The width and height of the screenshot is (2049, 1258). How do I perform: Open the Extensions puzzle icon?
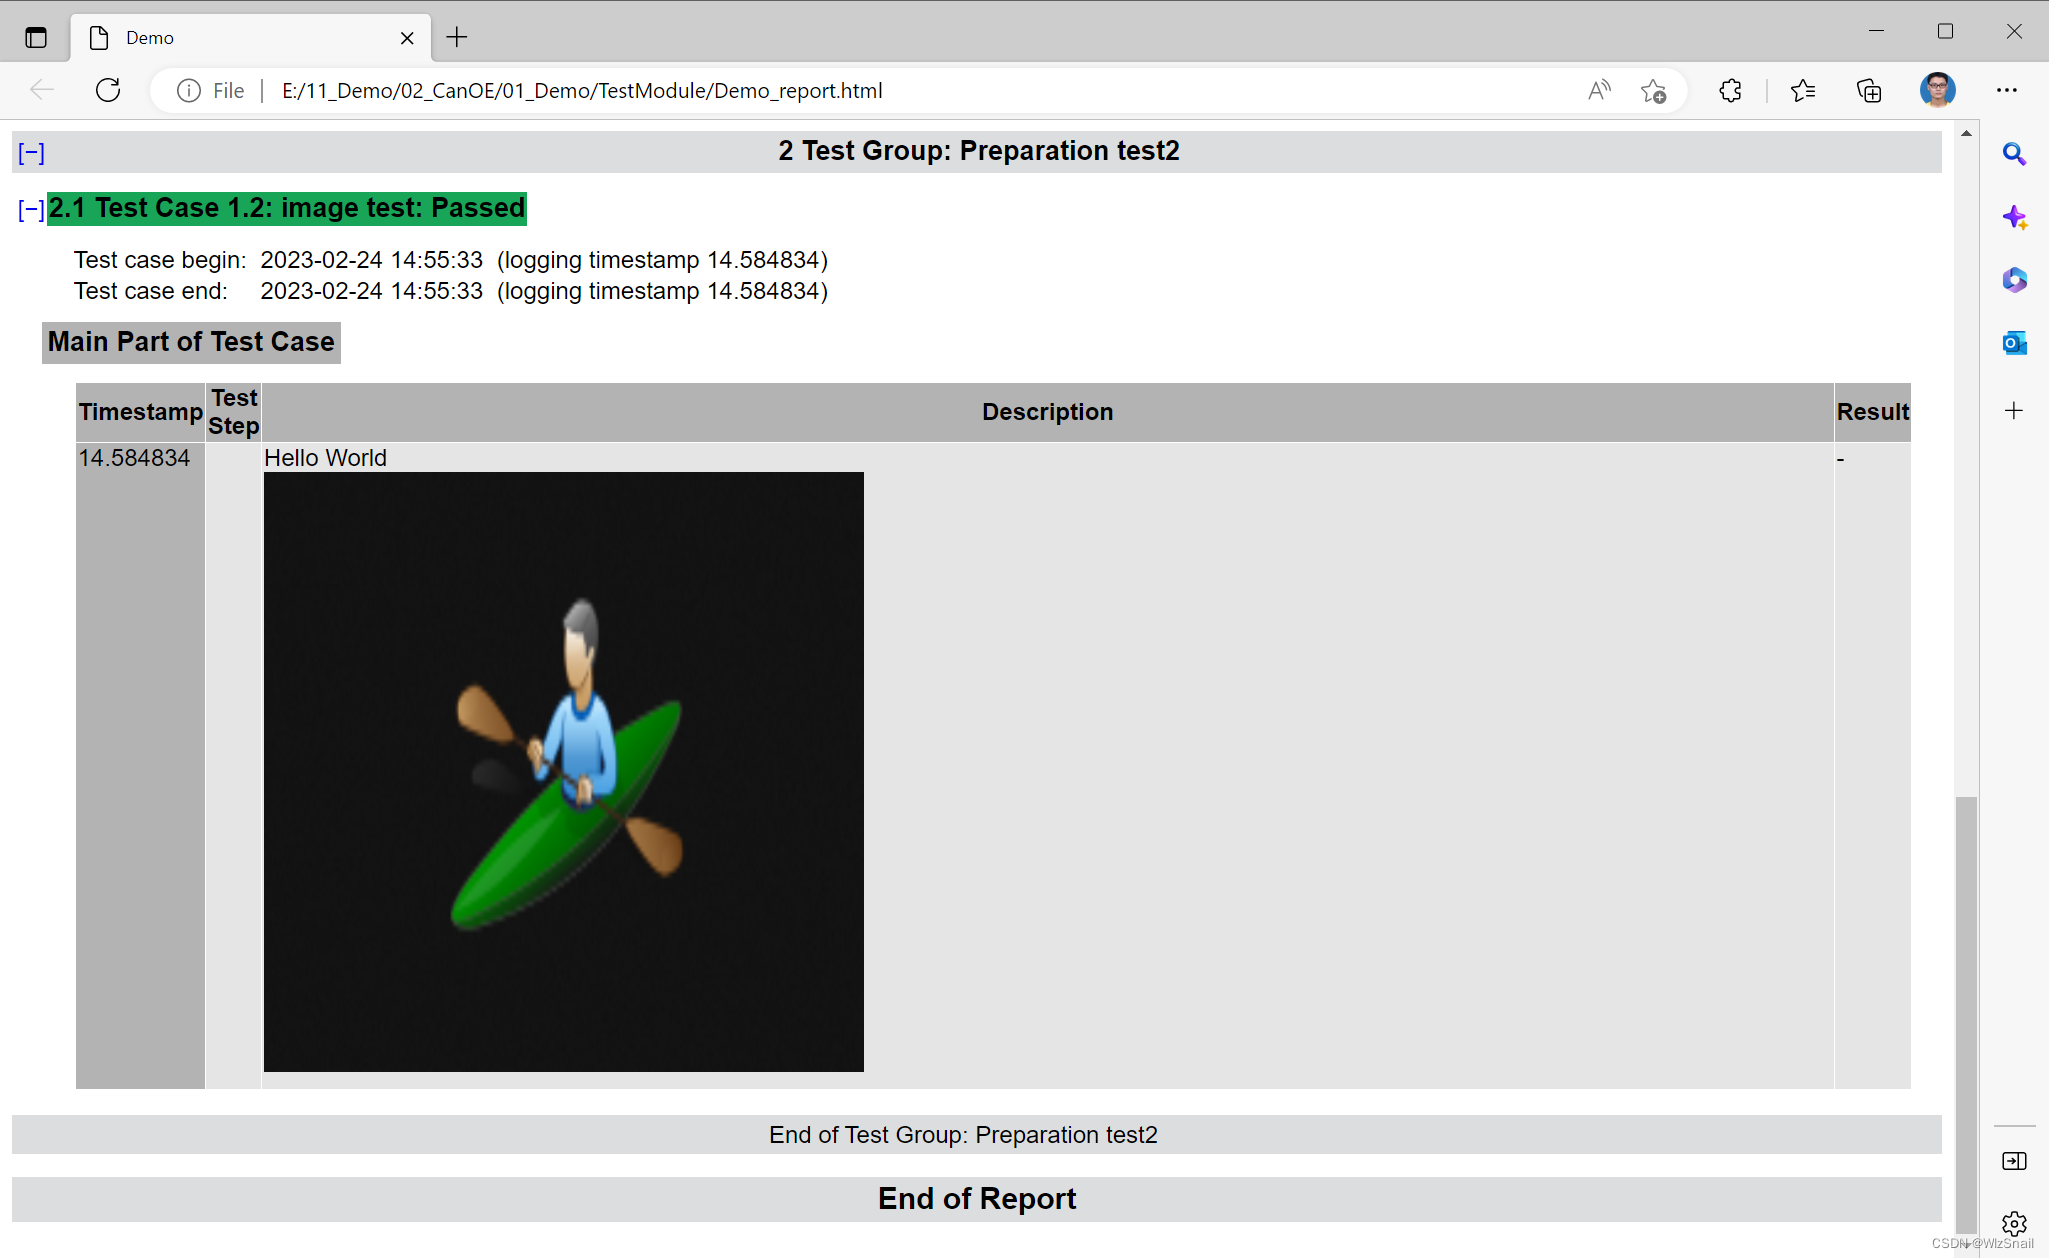[x=1730, y=91]
